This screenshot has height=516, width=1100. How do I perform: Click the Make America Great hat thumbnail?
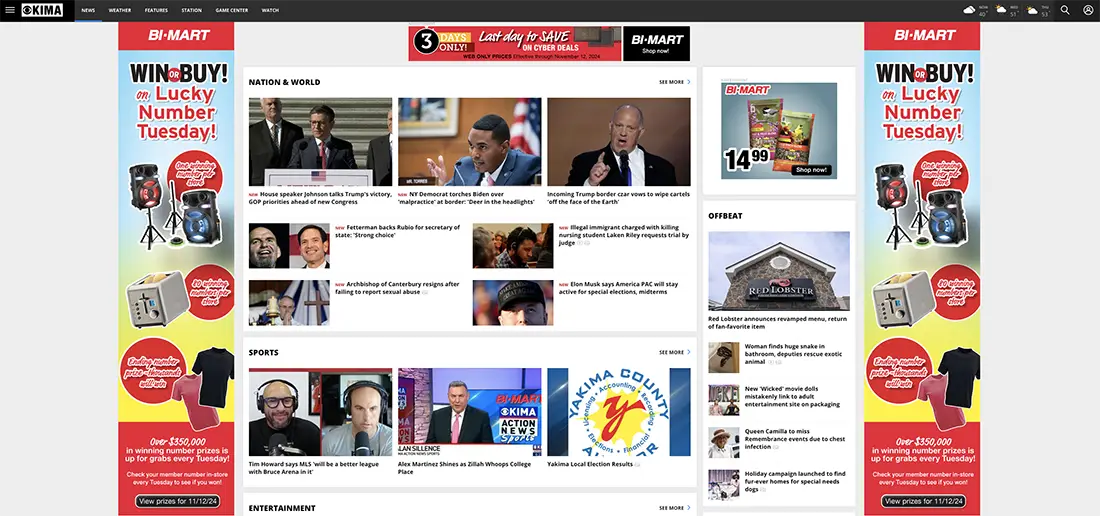click(513, 303)
